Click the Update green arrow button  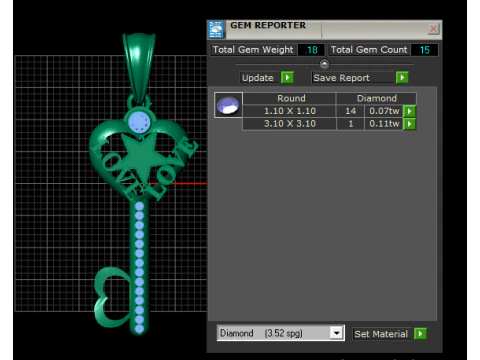[287, 78]
